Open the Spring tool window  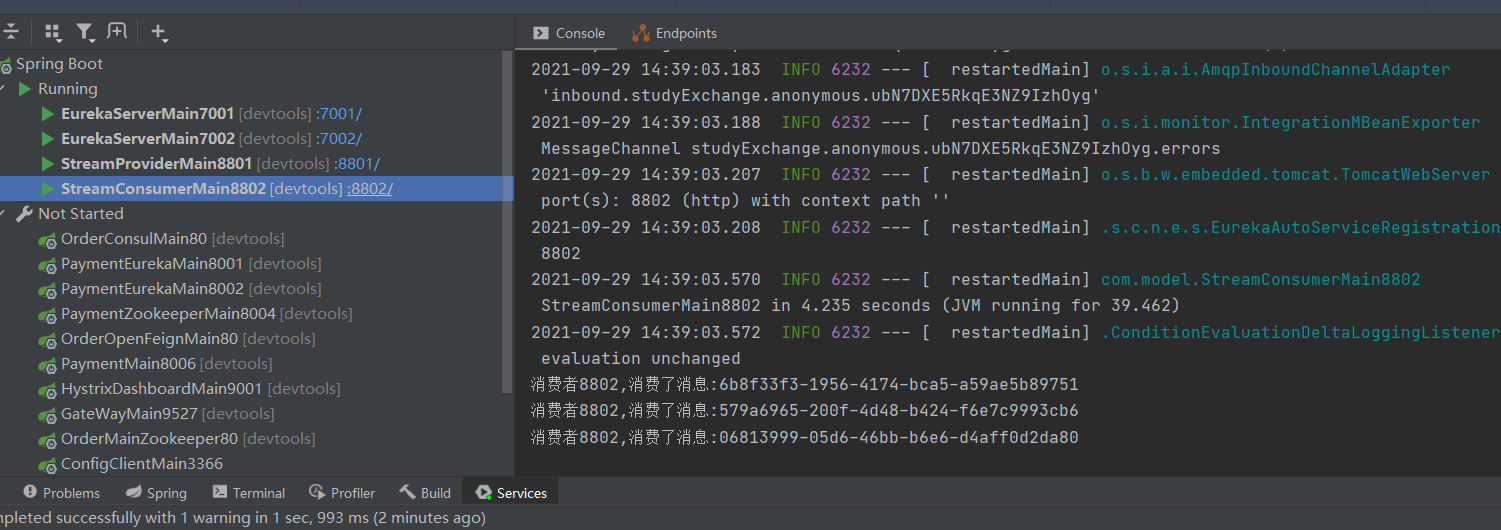[x=156, y=493]
